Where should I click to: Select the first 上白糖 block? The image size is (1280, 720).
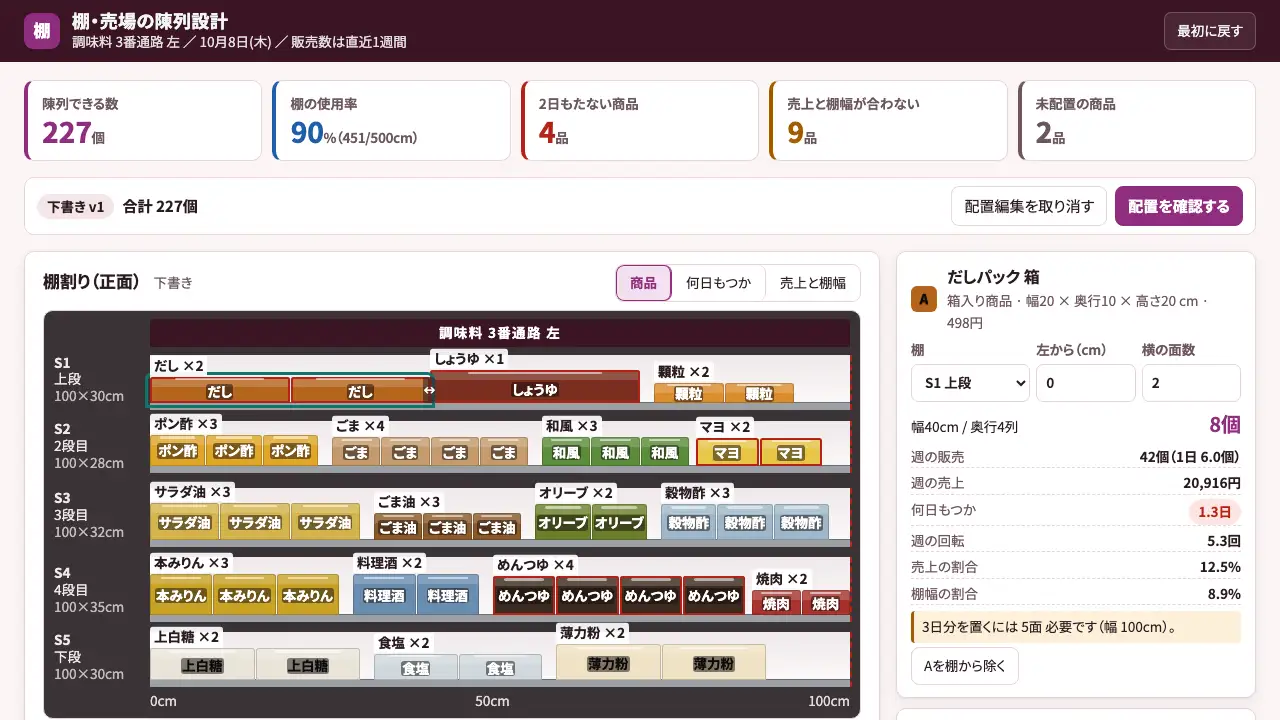click(202, 664)
